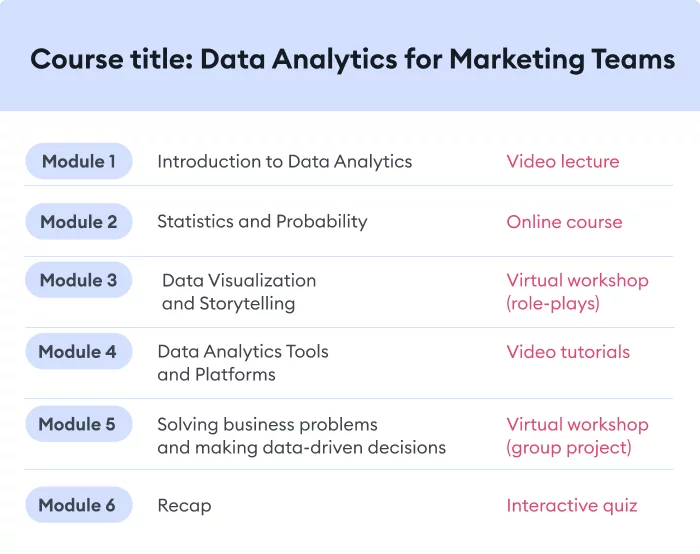Click Virtual workshop (group project) format

(576, 436)
